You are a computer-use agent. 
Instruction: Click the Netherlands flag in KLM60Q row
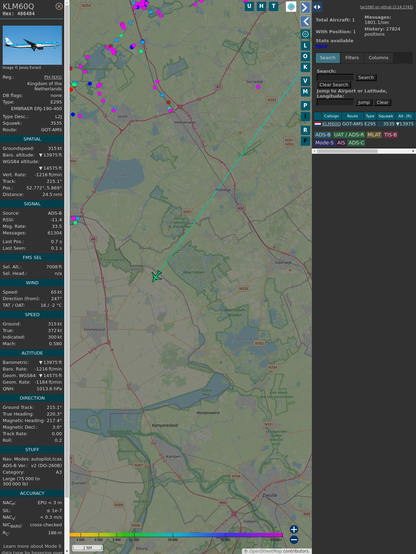[318, 124]
